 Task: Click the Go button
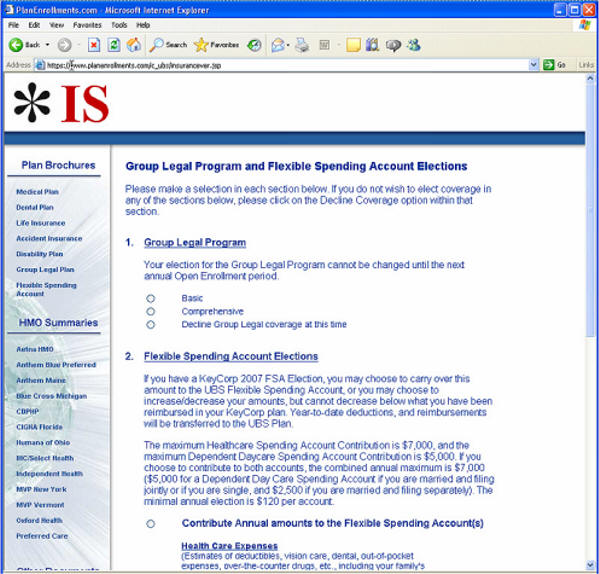point(555,65)
